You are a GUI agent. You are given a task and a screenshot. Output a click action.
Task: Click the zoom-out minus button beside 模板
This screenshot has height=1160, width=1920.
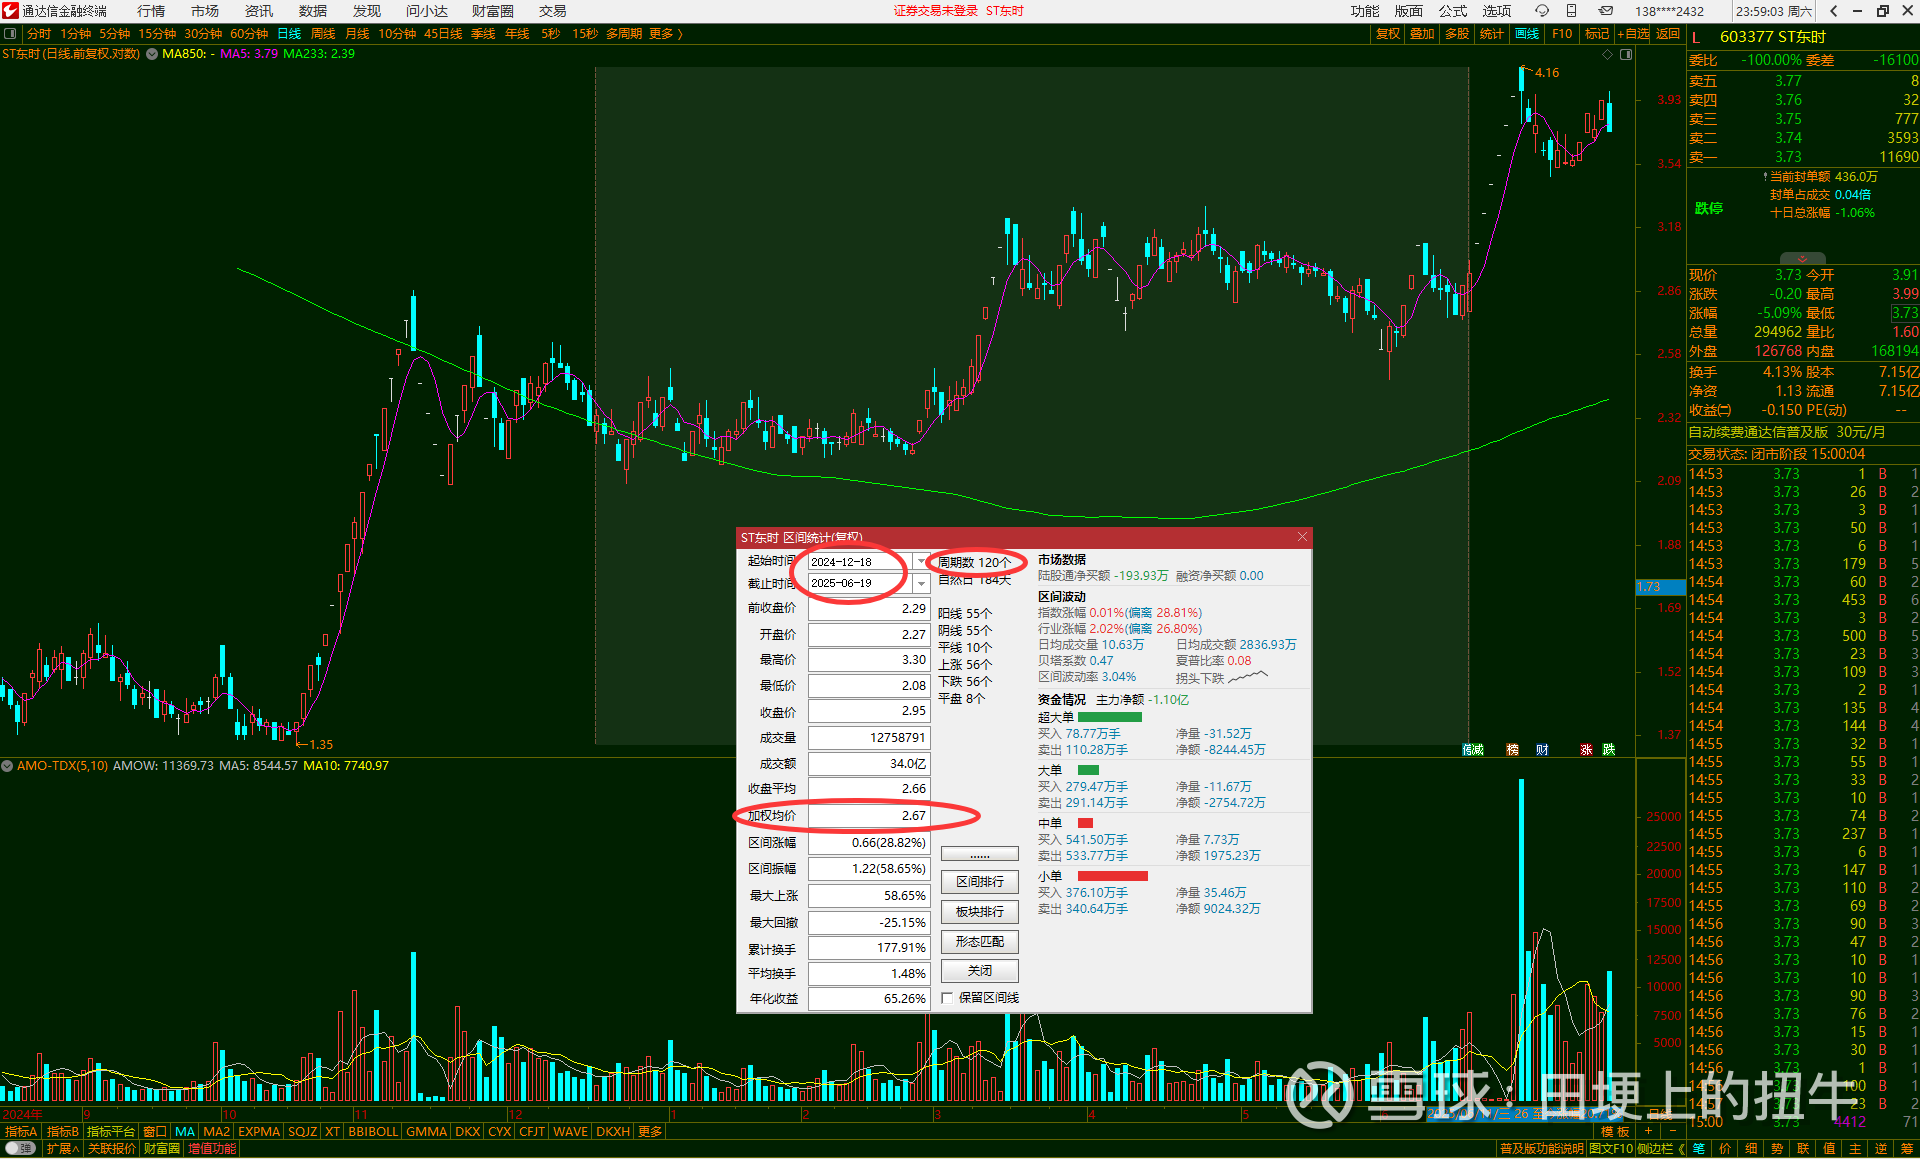click(1672, 1131)
